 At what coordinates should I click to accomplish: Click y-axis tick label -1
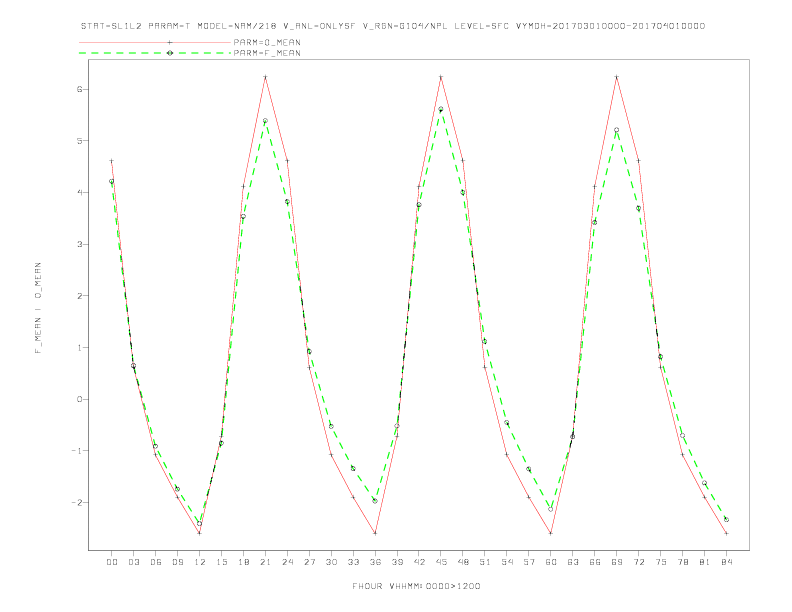point(76,451)
